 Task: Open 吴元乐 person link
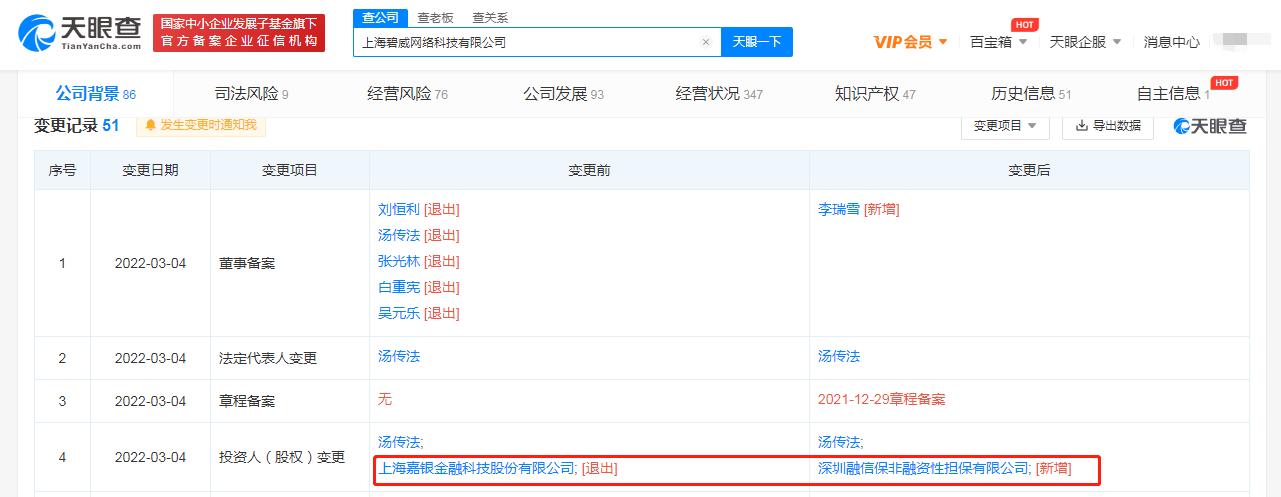[x=399, y=313]
